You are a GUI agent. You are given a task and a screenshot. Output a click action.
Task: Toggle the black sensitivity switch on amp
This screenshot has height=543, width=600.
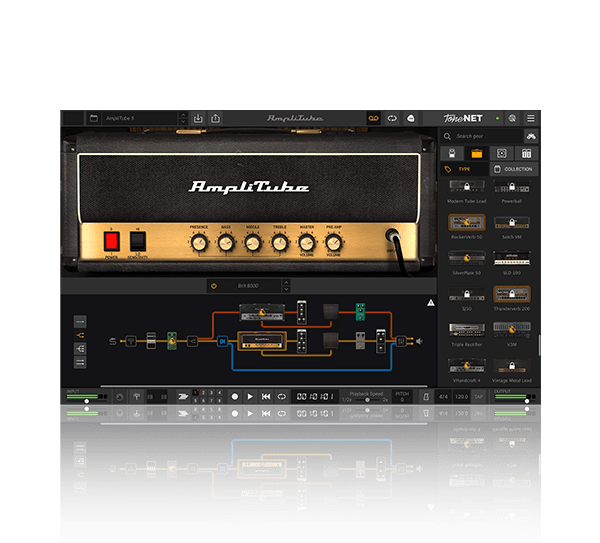point(138,241)
